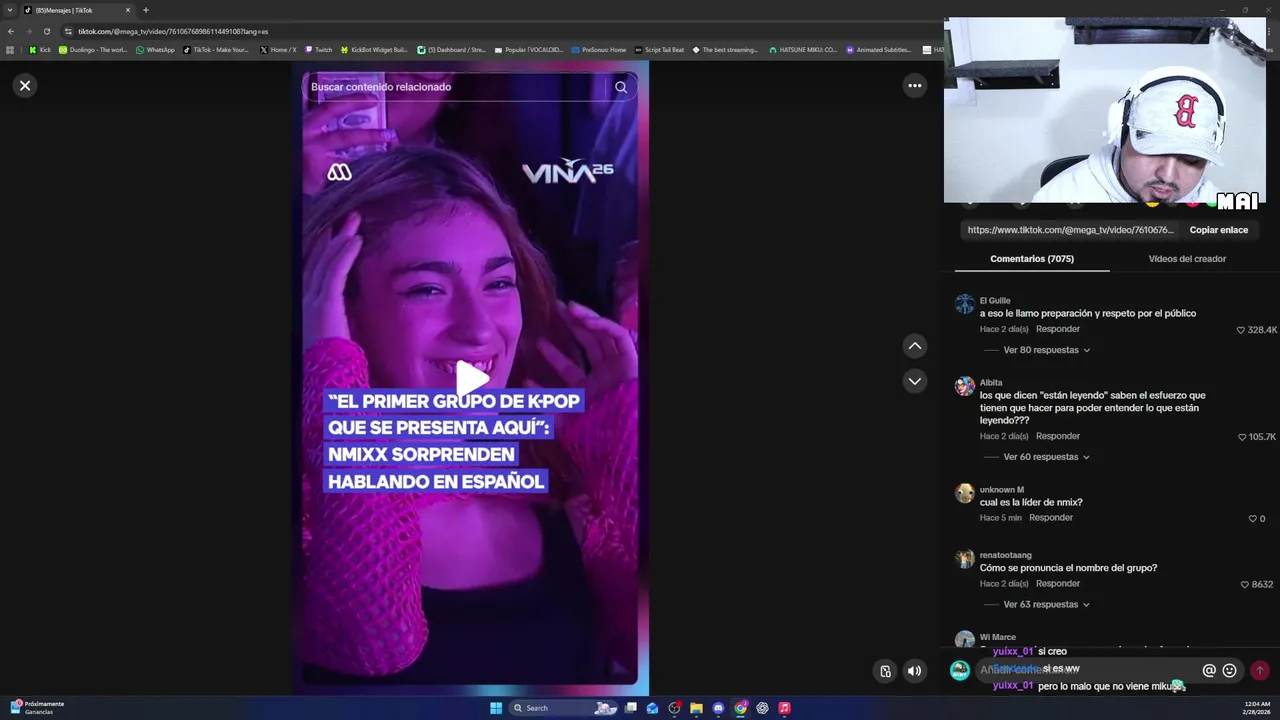Click the Windows taskbar Search box
Screen dimensions: 1280x720
tap(565, 708)
